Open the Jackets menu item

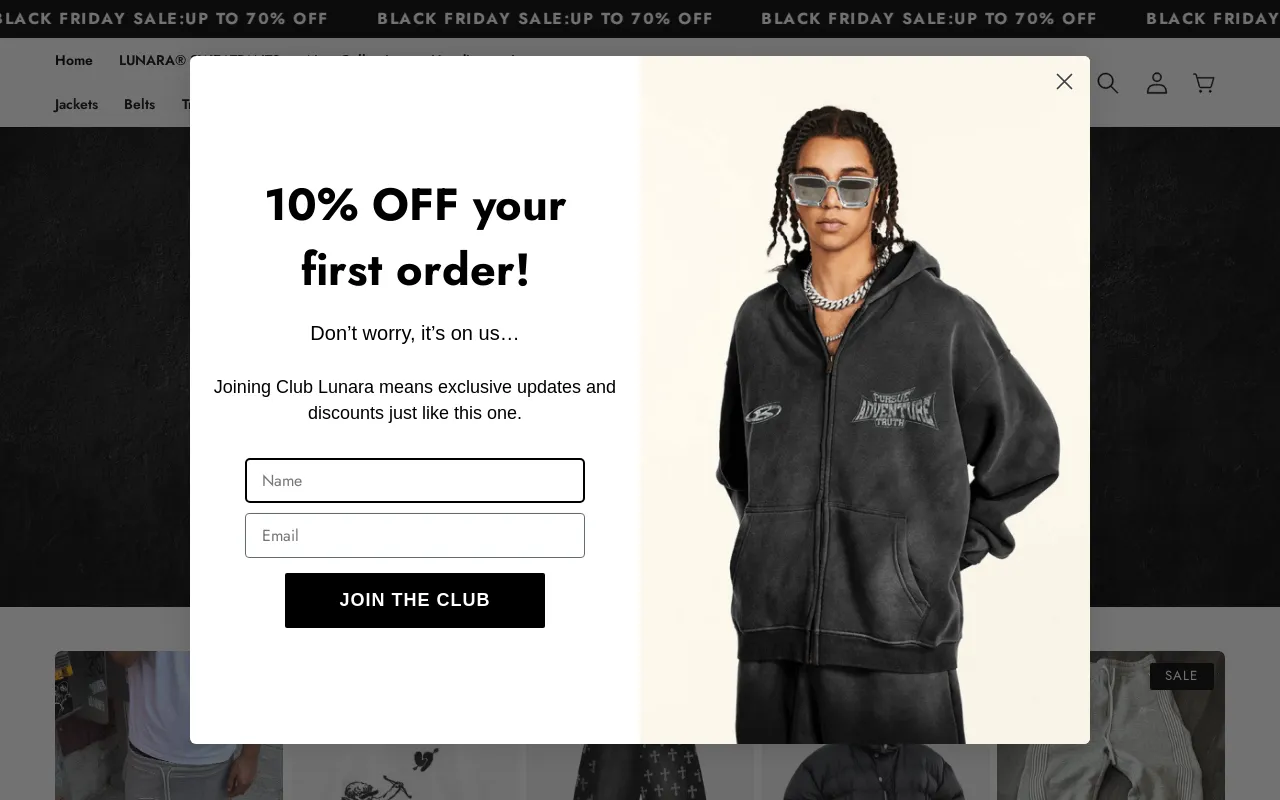(76, 105)
